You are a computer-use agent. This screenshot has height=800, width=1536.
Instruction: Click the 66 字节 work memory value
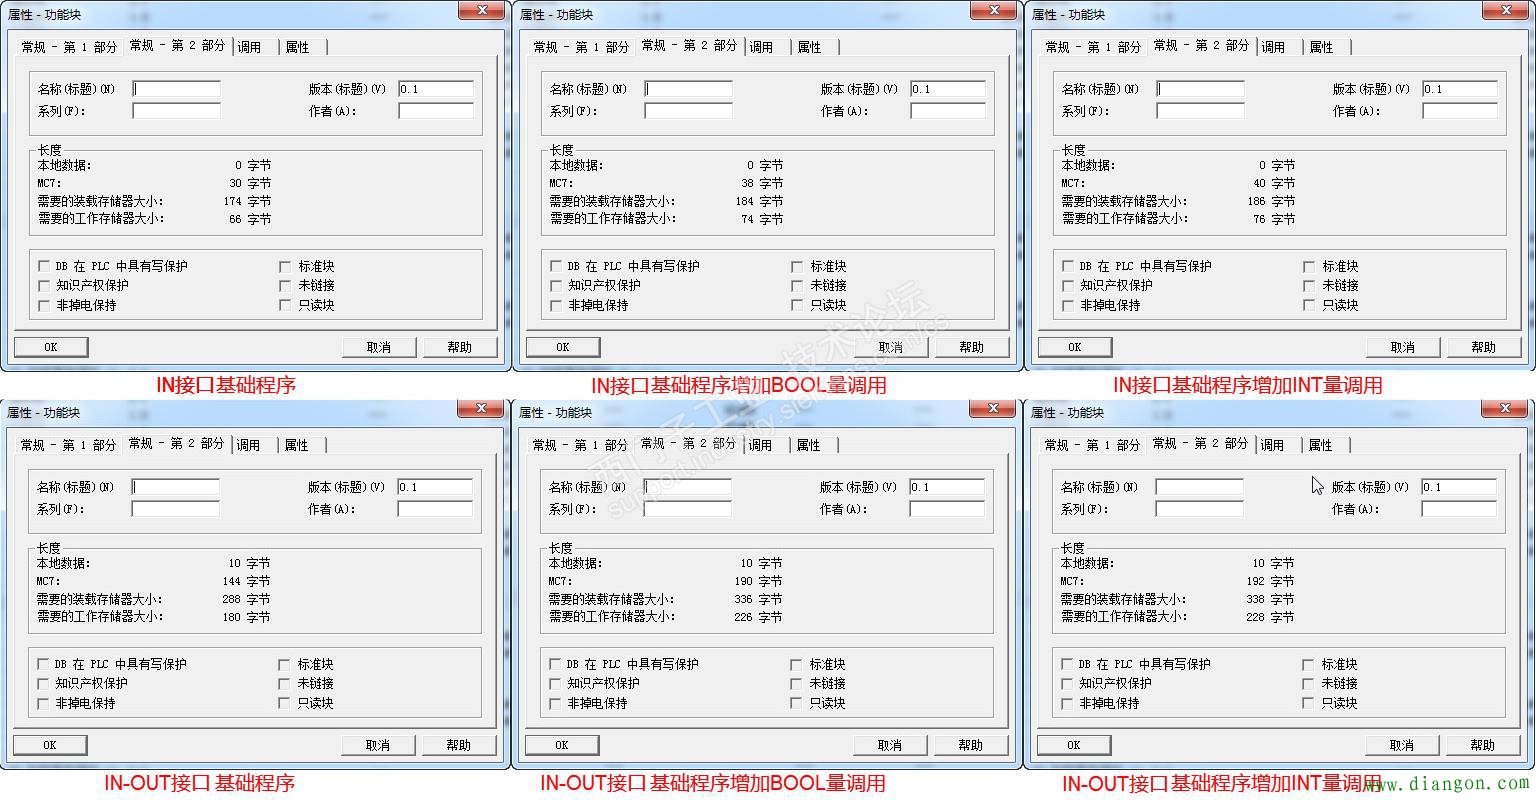(250, 219)
